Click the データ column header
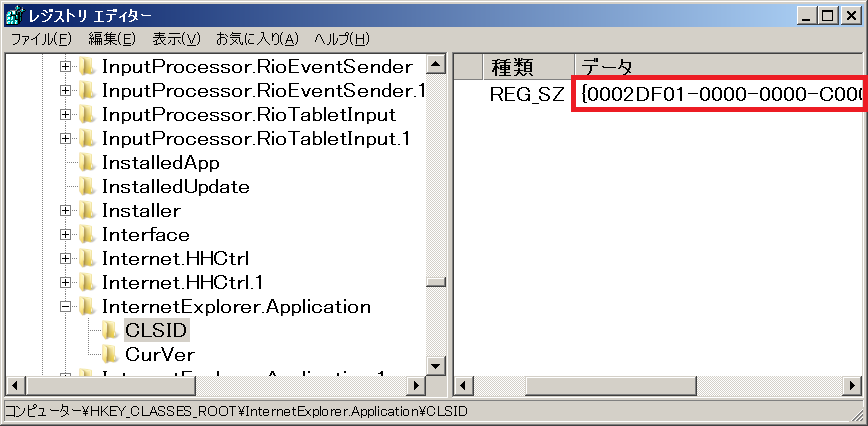The width and height of the screenshot is (868, 426). coord(721,67)
